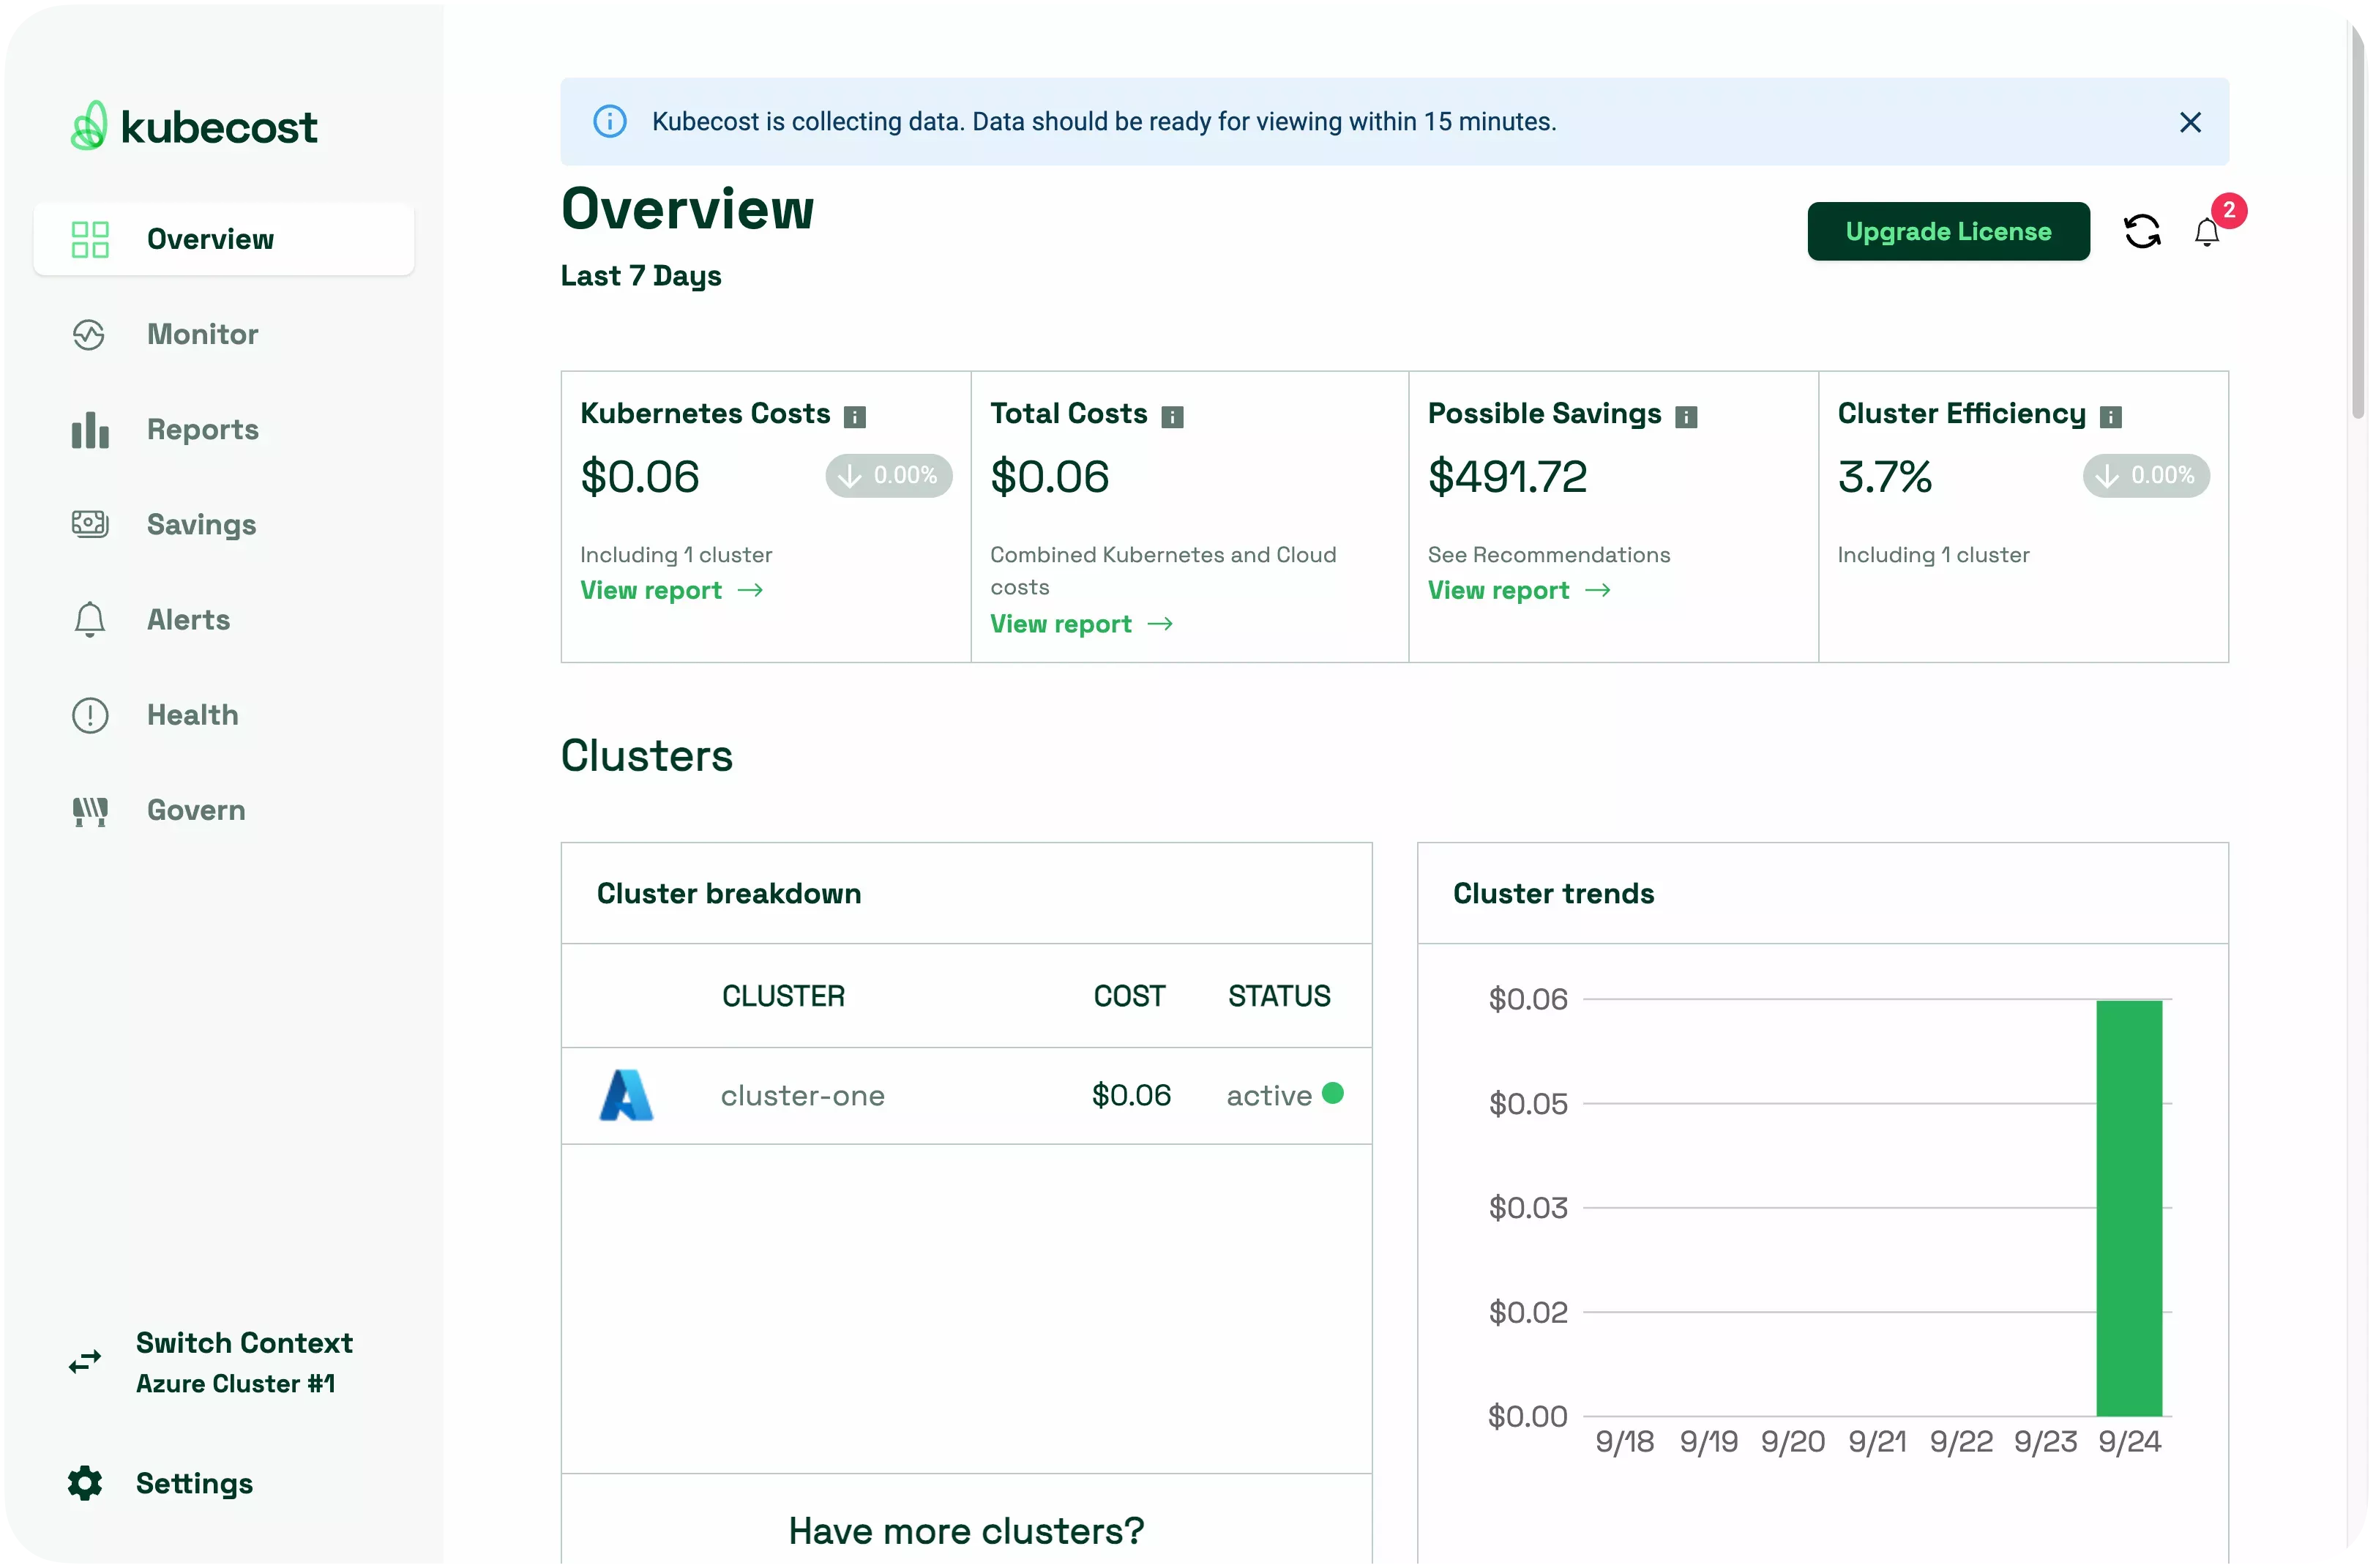Viewport: 2373px width, 1568px height.
Task: View the Kubernetes Costs info tooltip
Action: tap(856, 416)
